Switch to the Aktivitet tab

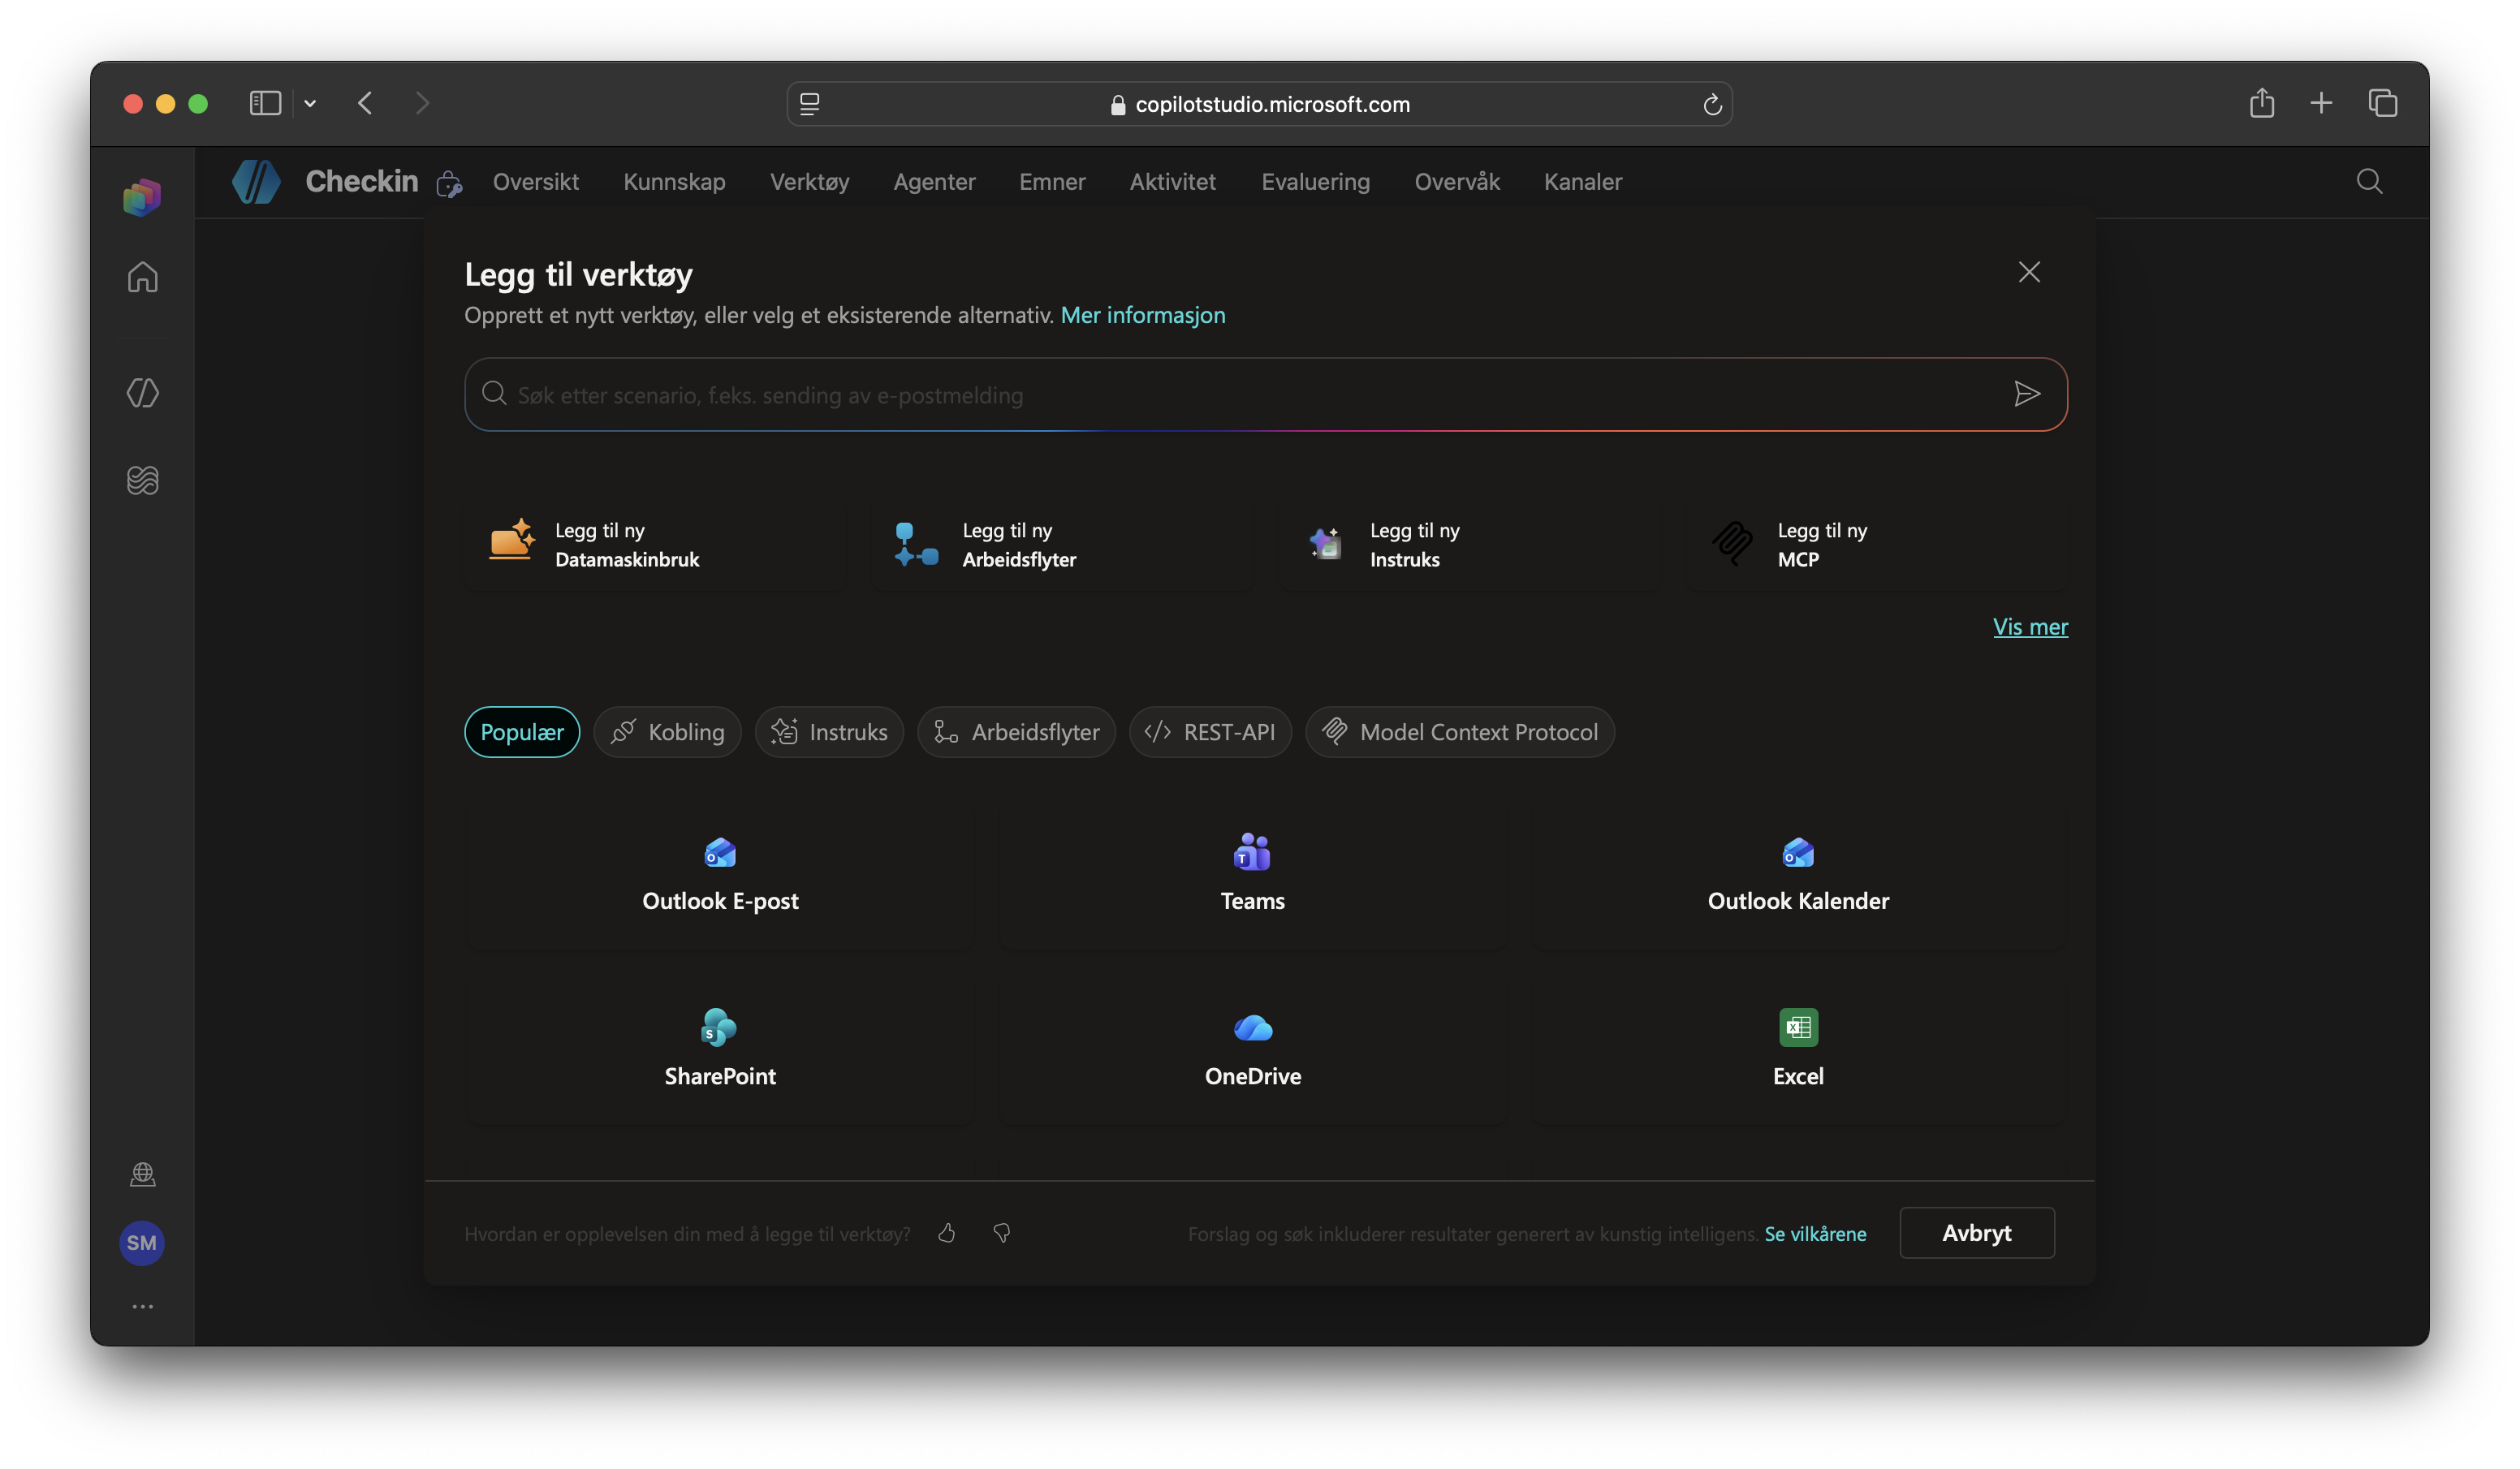click(x=1173, y=182)
